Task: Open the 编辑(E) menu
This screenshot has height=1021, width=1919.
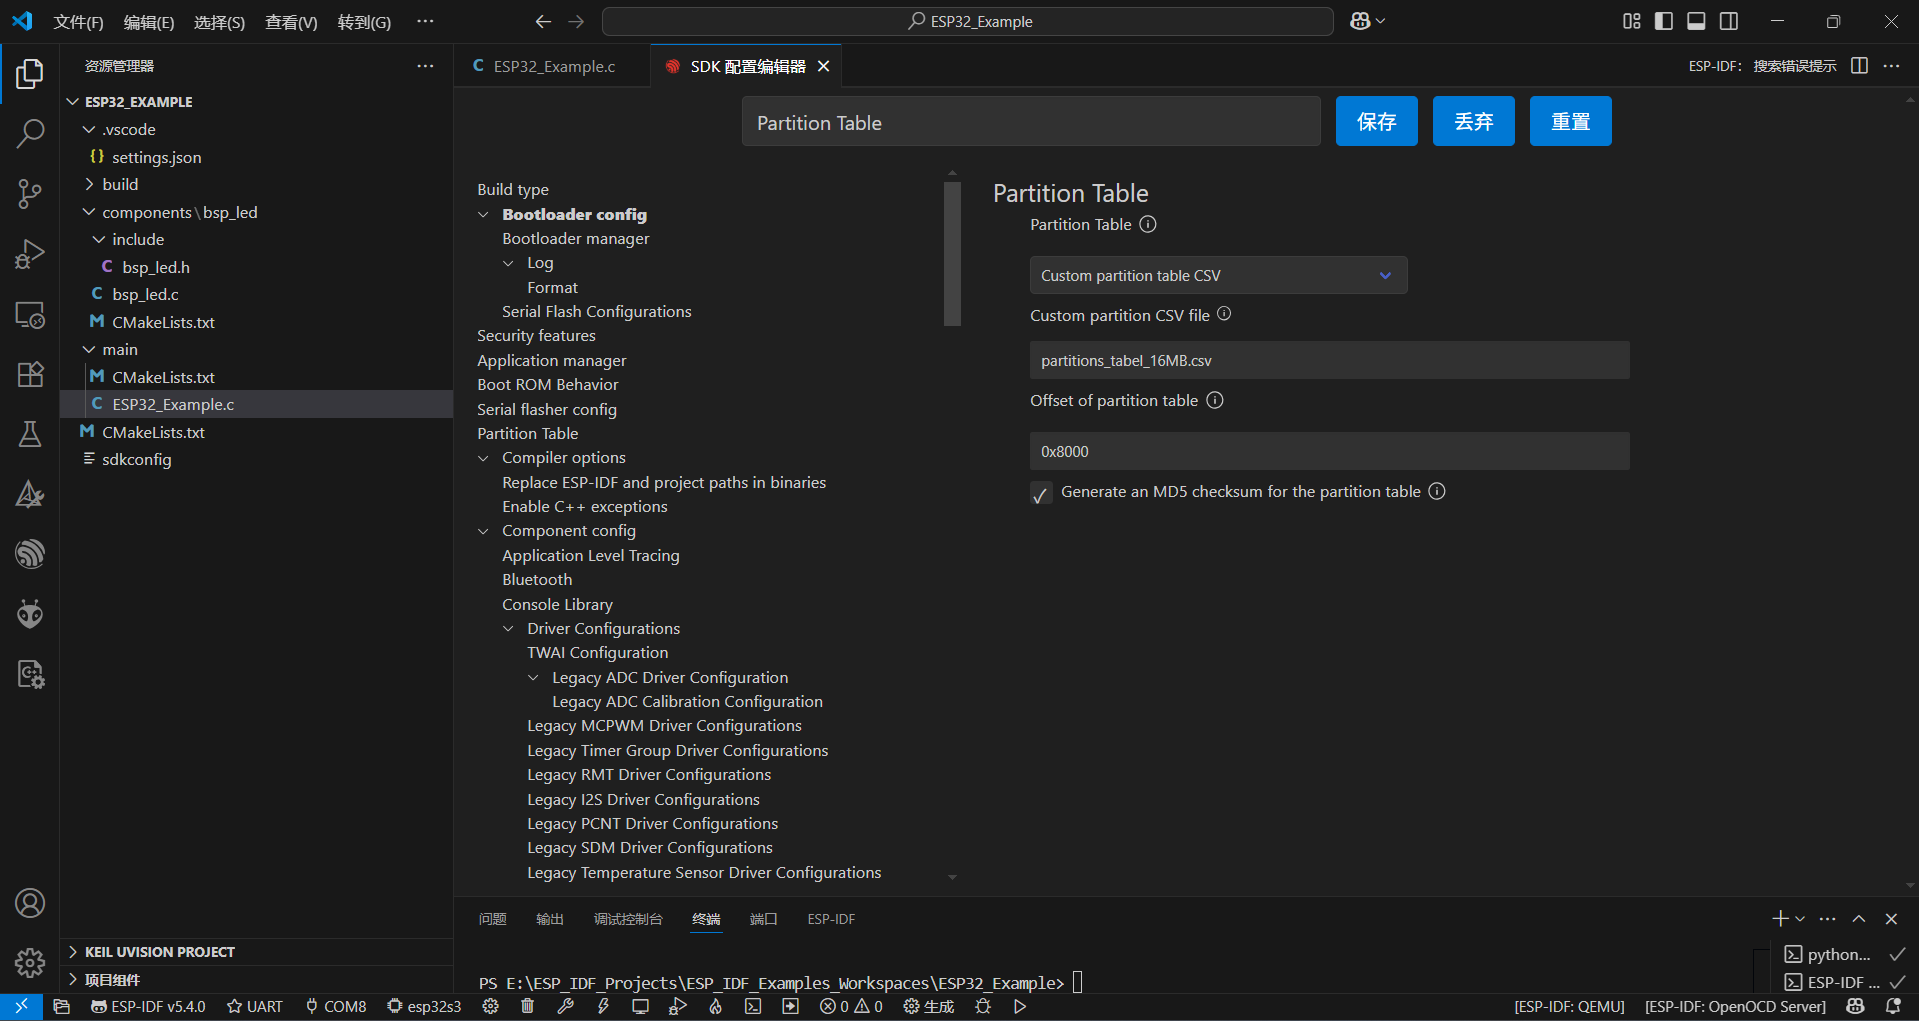Action: point(148,22)
